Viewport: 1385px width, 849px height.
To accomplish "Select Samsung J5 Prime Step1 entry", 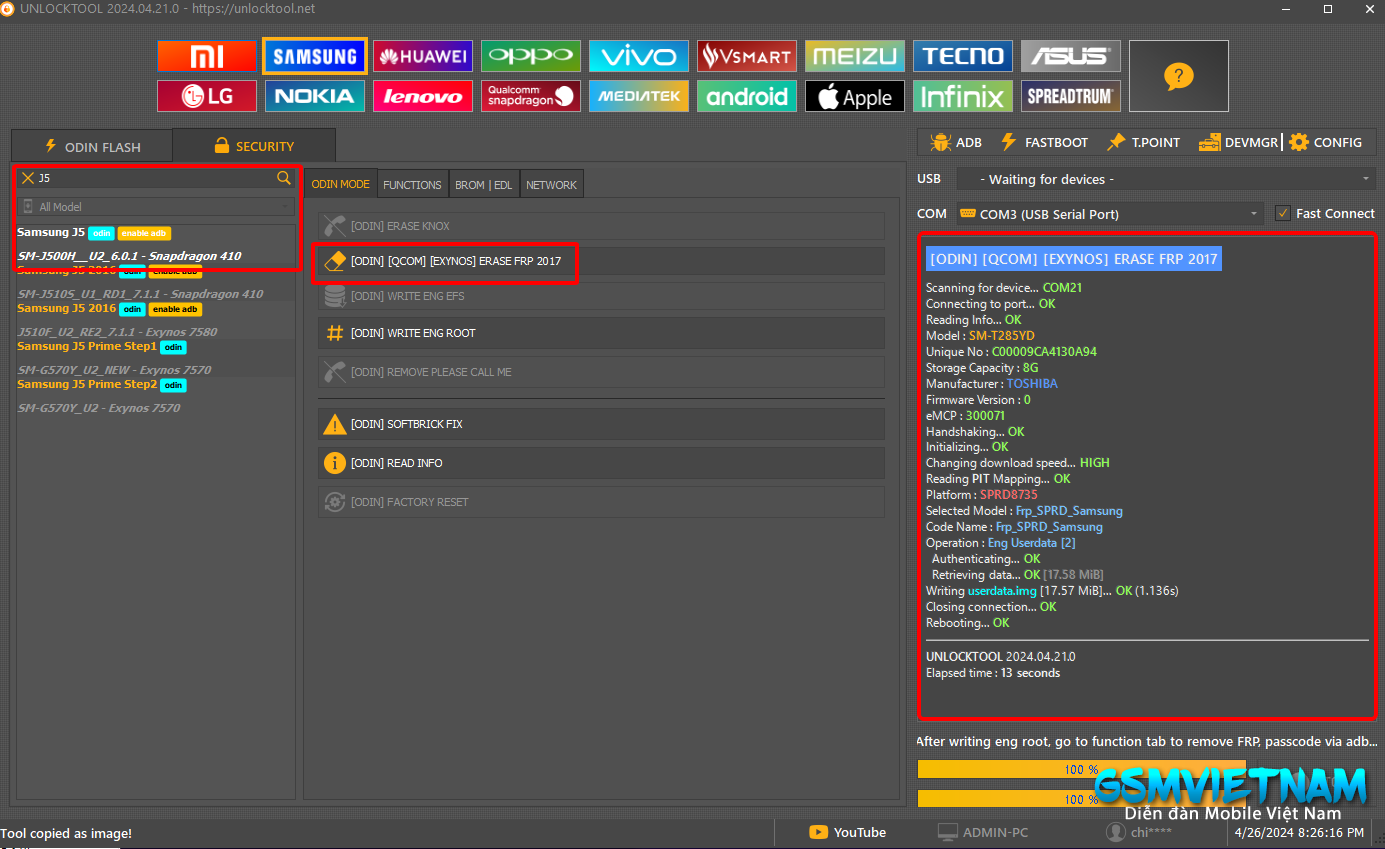I will 87,346.
